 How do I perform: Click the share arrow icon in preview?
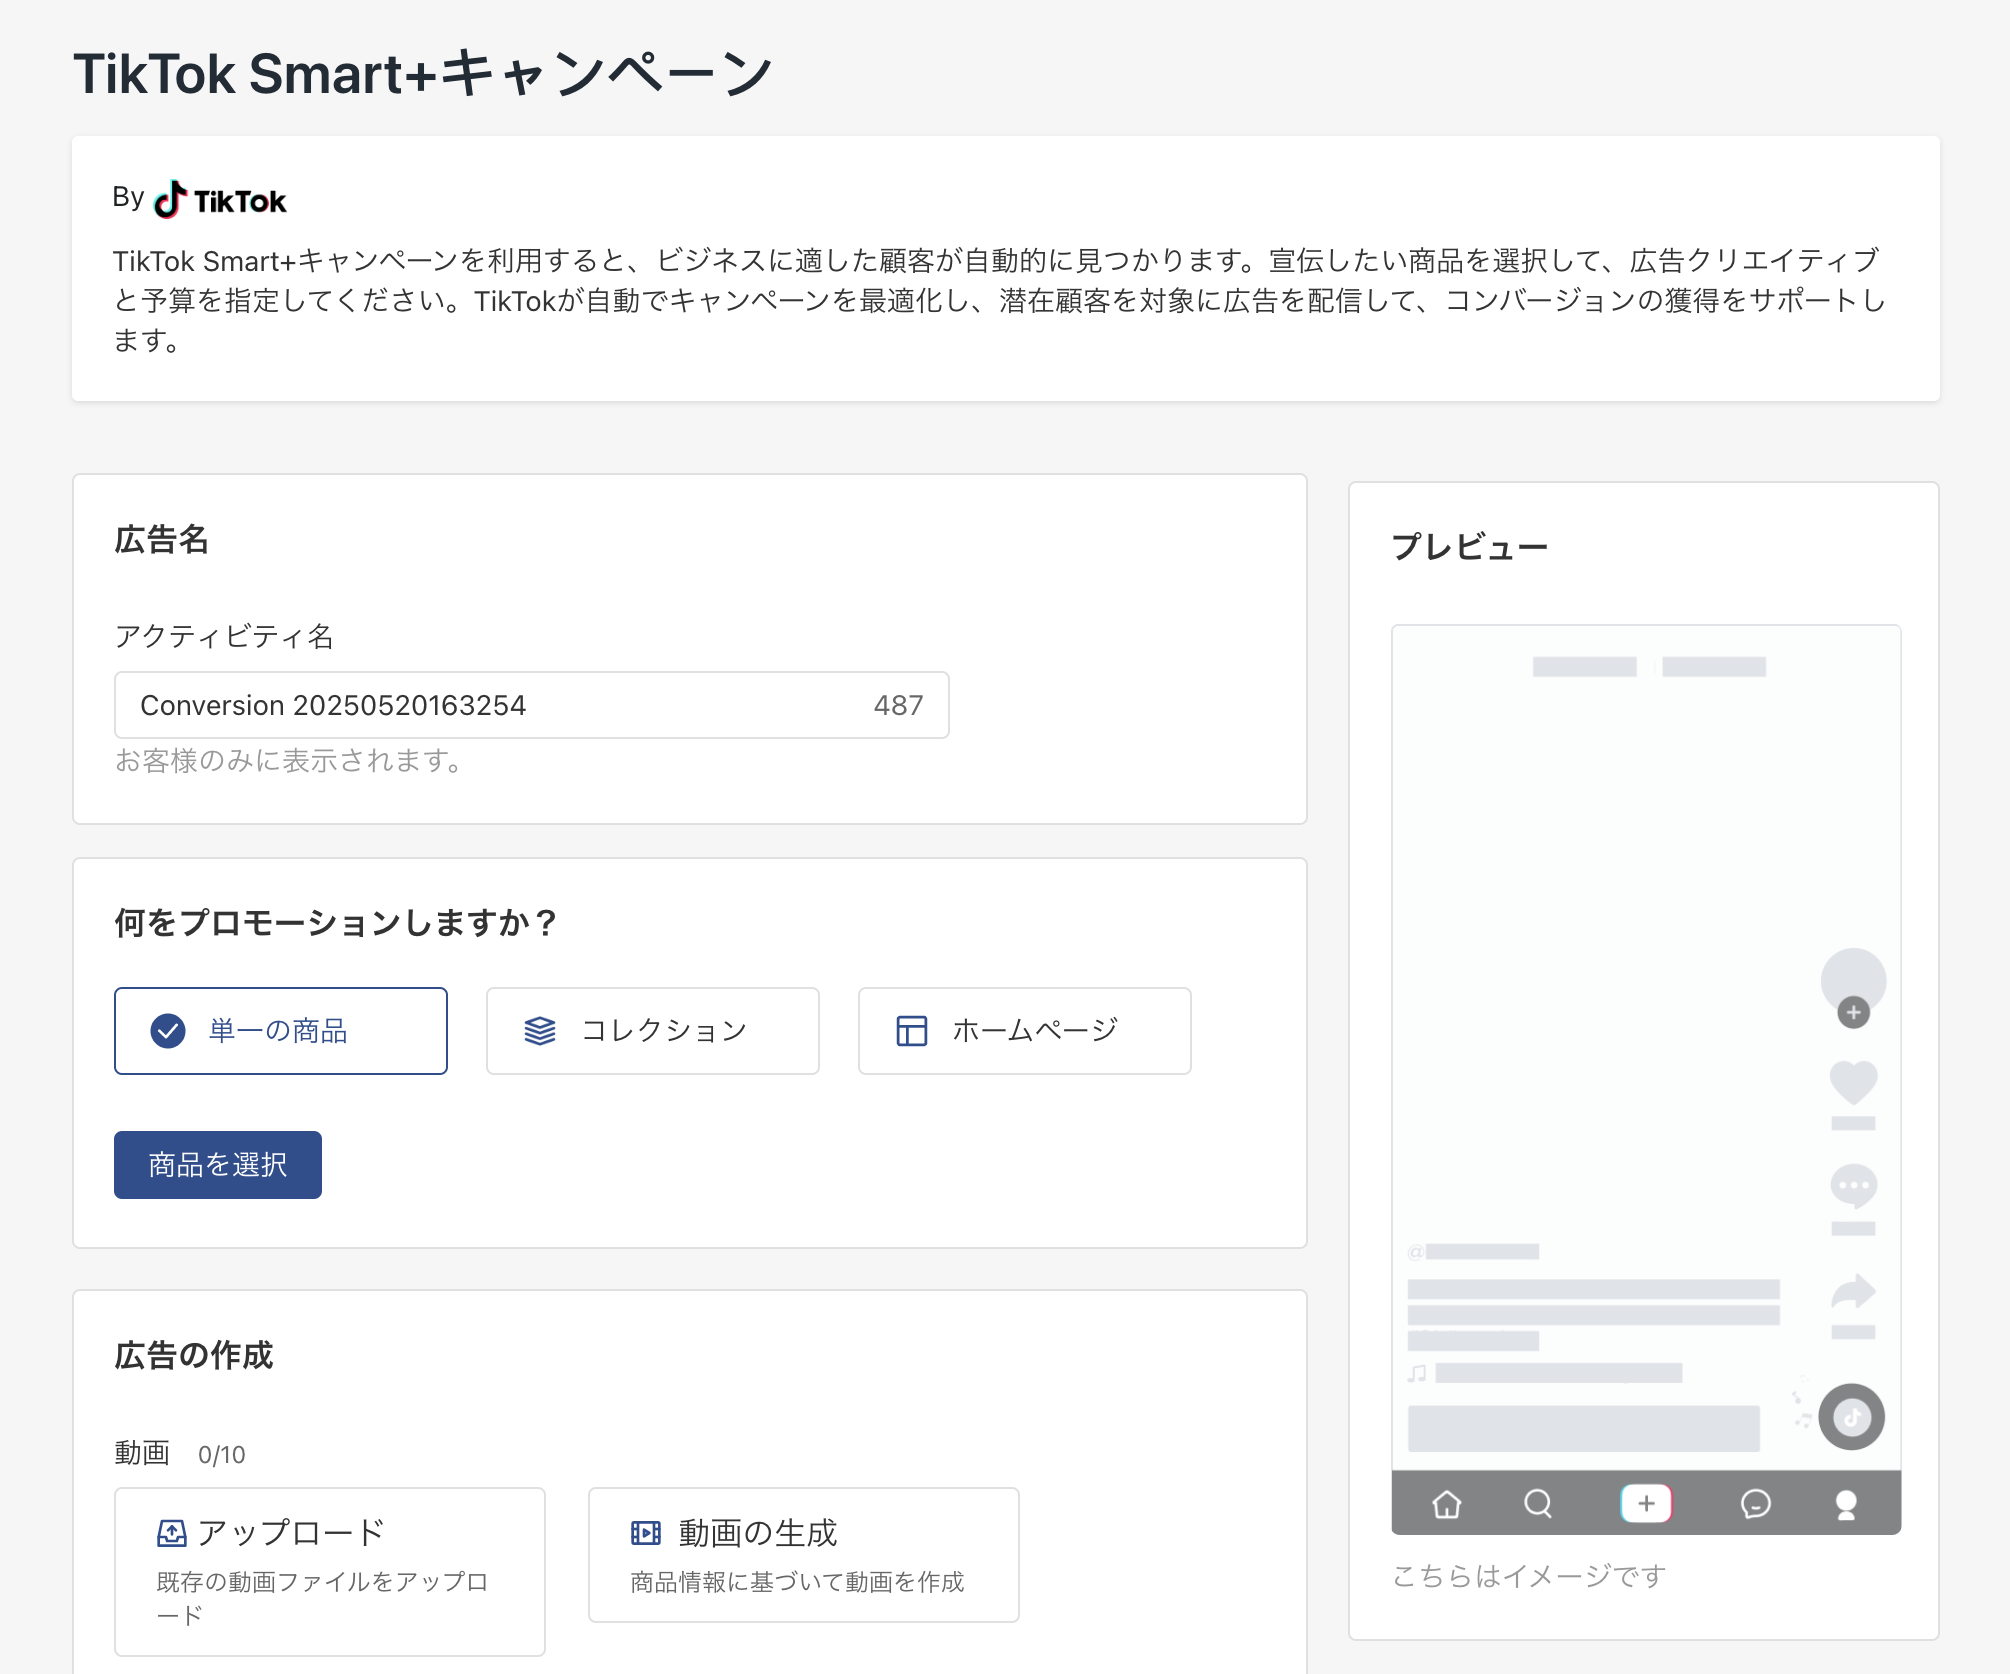1853,1291
